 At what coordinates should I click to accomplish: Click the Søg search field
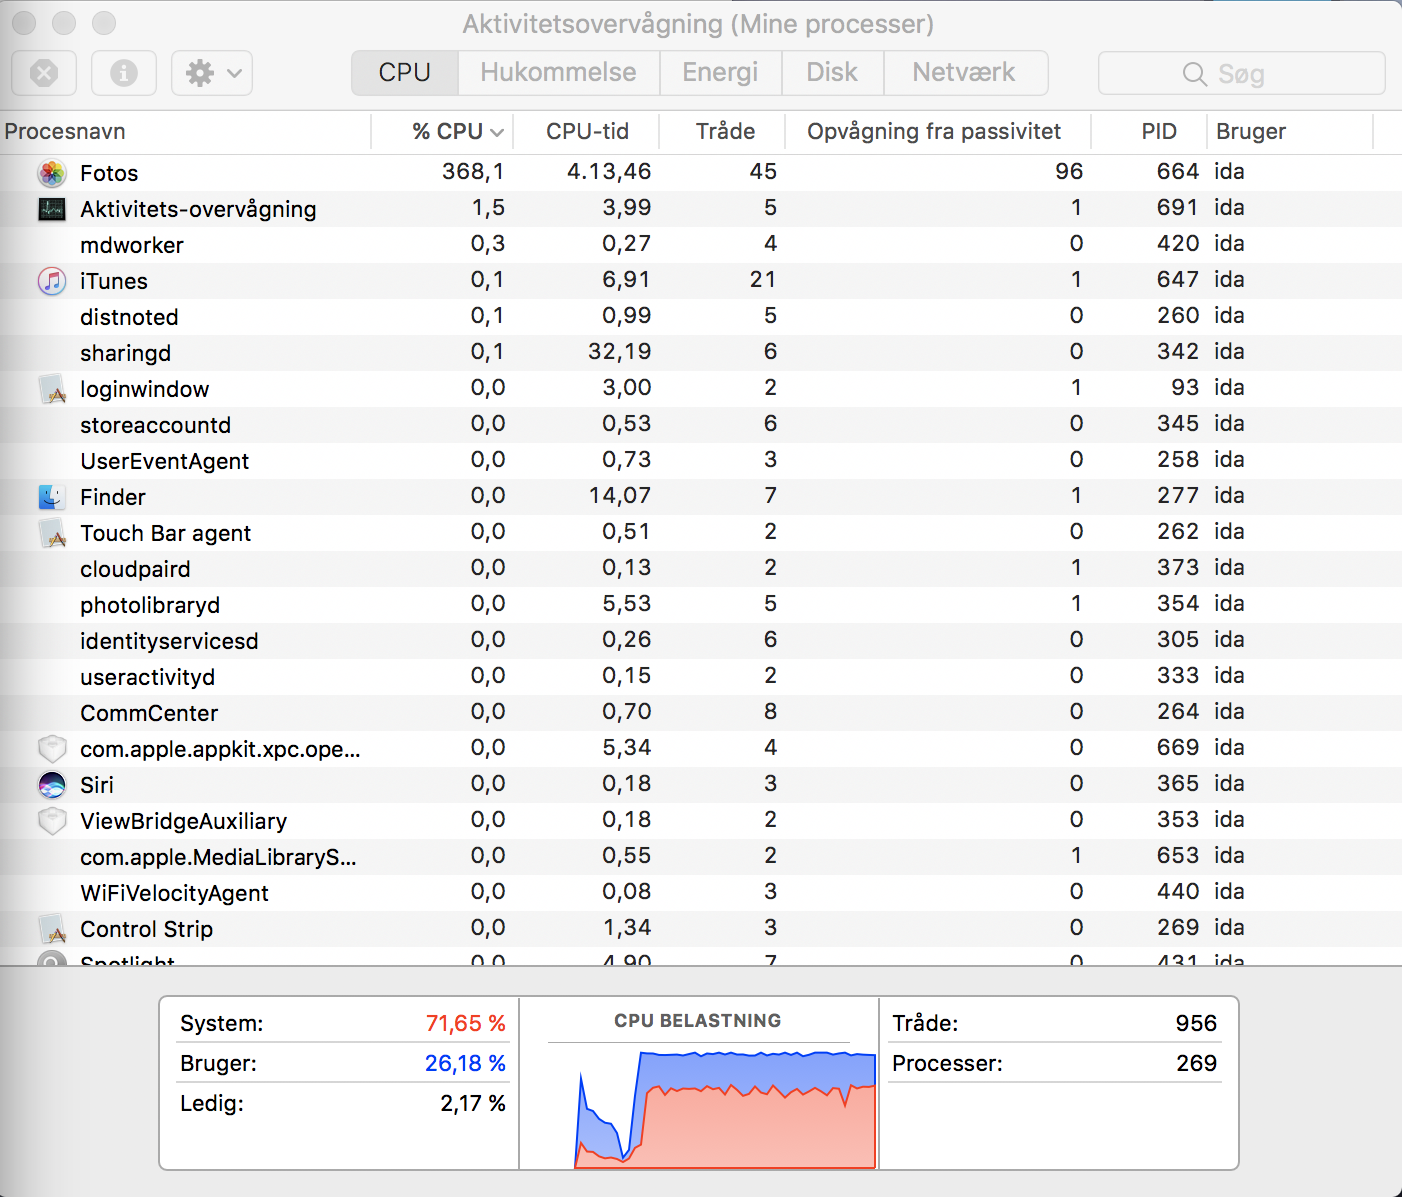[1241, 74]
